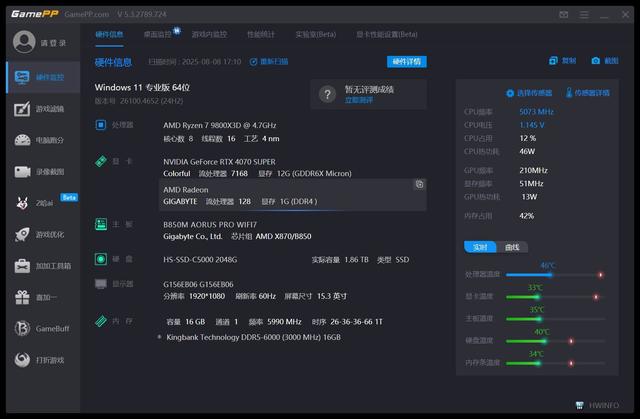Image resolution: width=640 pixels, height=419 pixels.
Task: Select the B850M AORUS PRO WIFI7 text
Action: coord(210,225)
